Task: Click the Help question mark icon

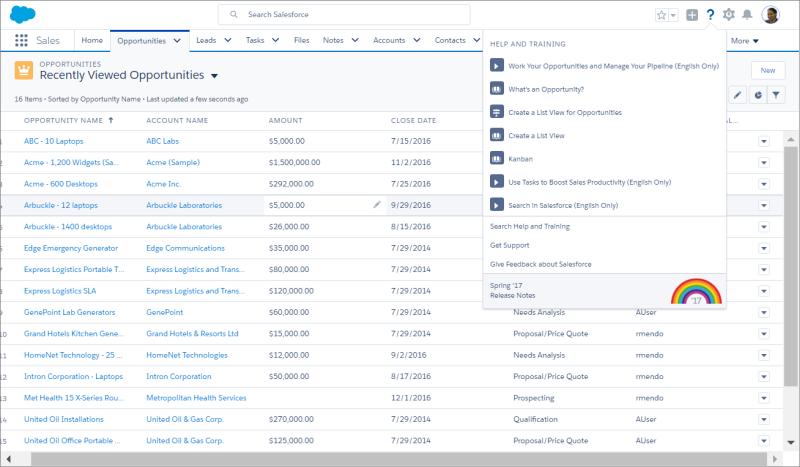Action: [710, 14]
